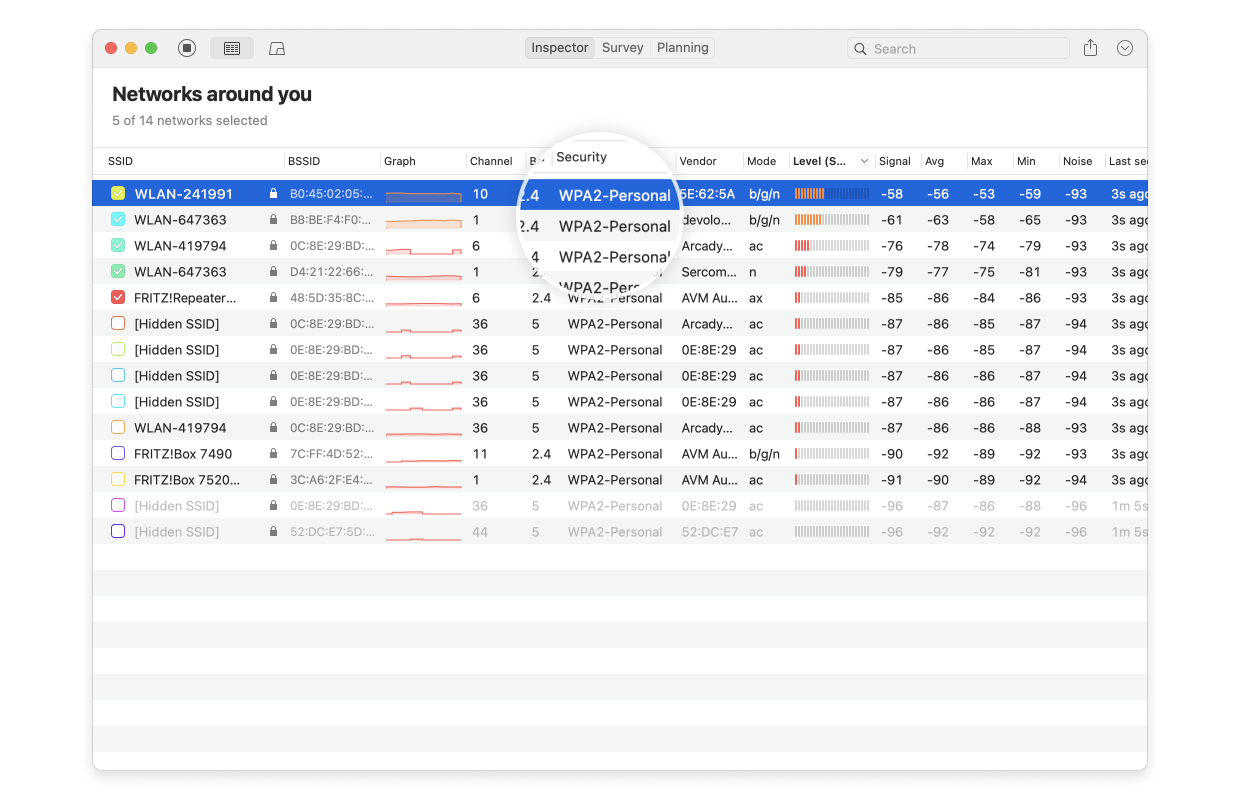Click the lock icon on the last Hidden SSID row
1240x800 pixels.
(272, 531)
